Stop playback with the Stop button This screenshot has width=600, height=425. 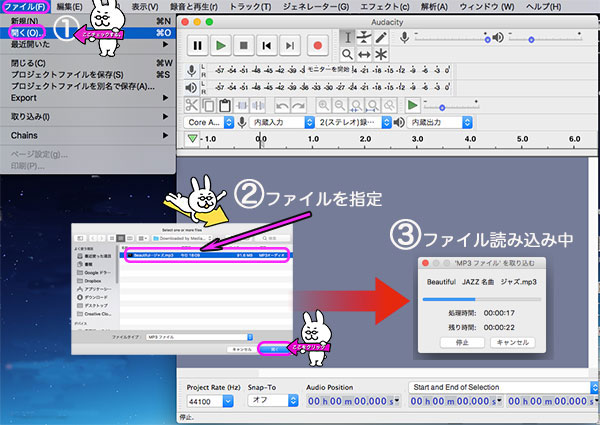[x=244, y=46]
